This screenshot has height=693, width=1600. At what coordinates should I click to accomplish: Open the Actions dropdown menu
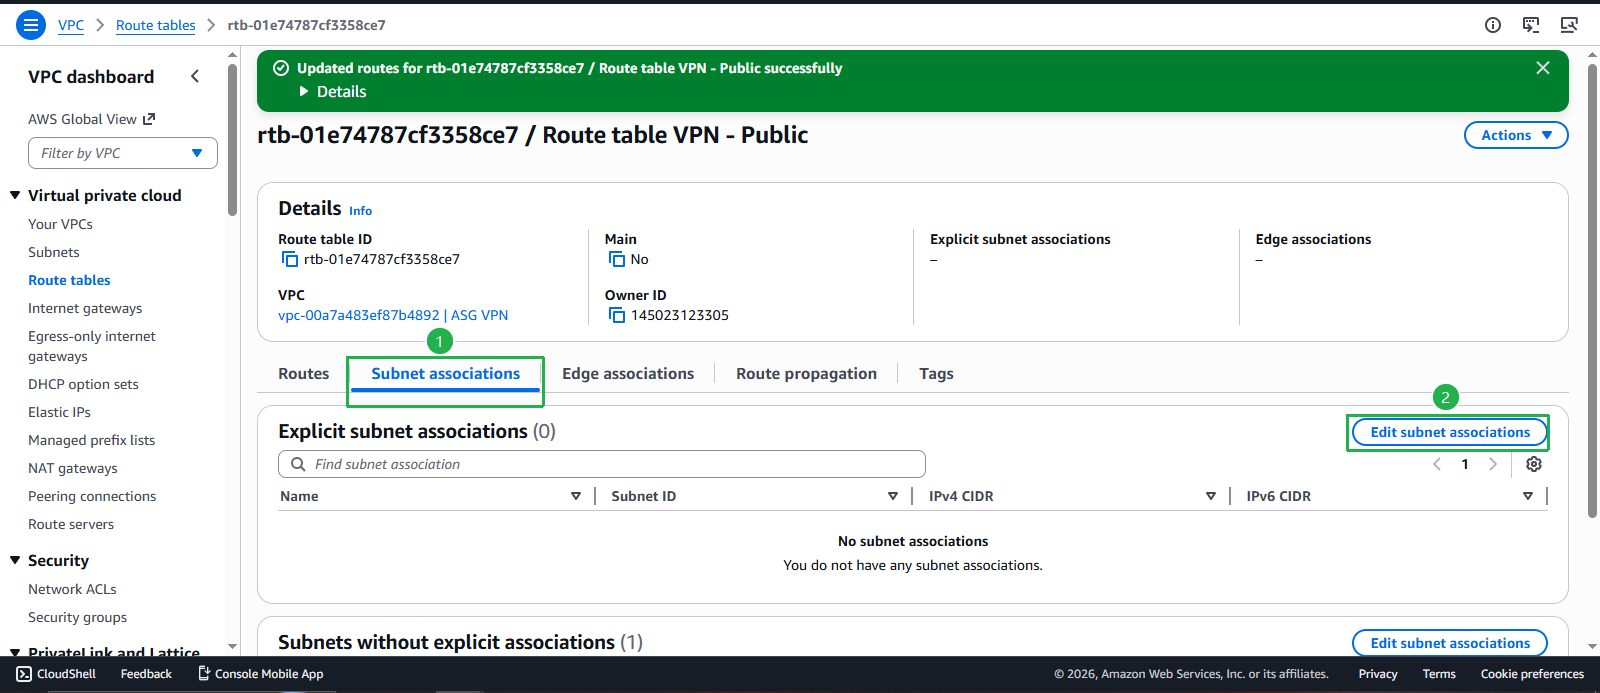[1516, 135]
